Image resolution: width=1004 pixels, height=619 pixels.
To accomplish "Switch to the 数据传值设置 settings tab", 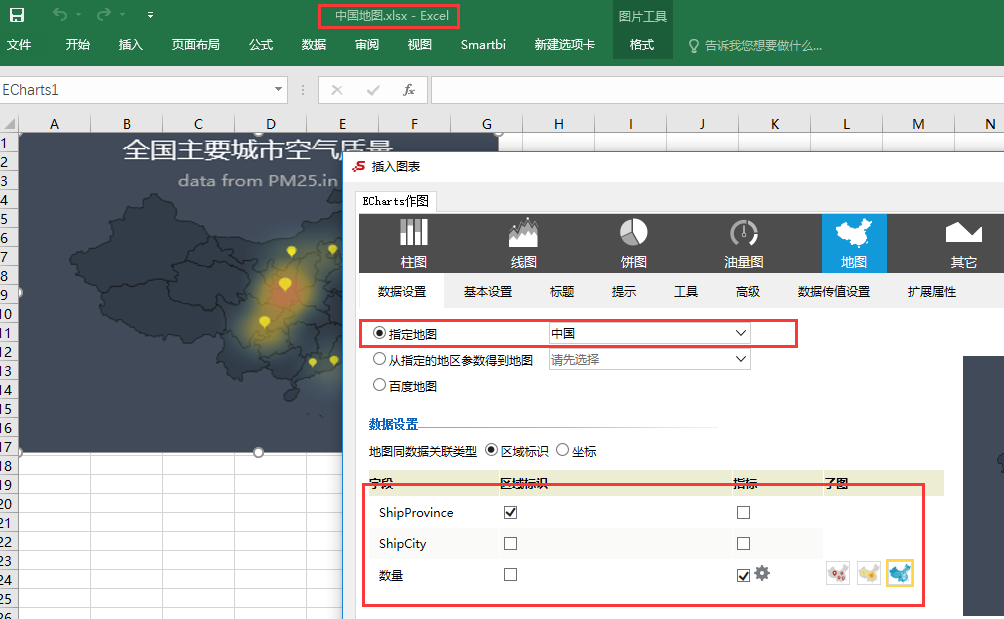I will pos(834,291).
